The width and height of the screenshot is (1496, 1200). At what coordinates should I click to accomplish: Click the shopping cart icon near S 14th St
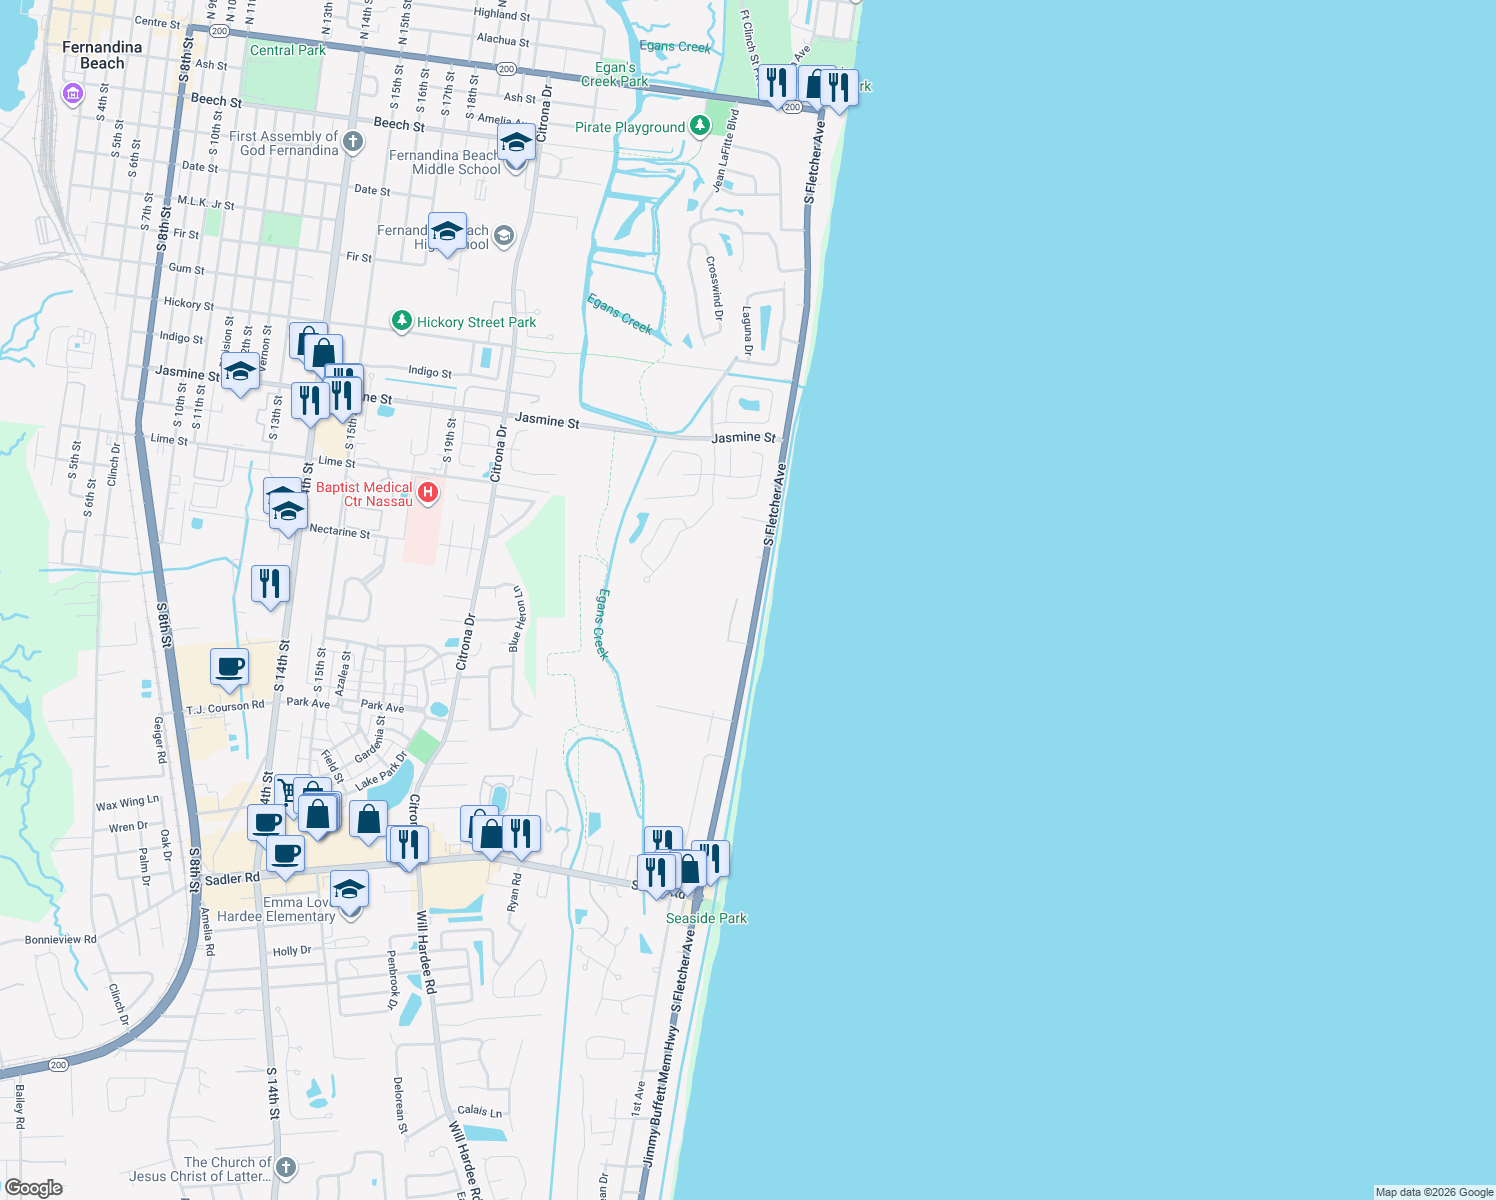286,791
